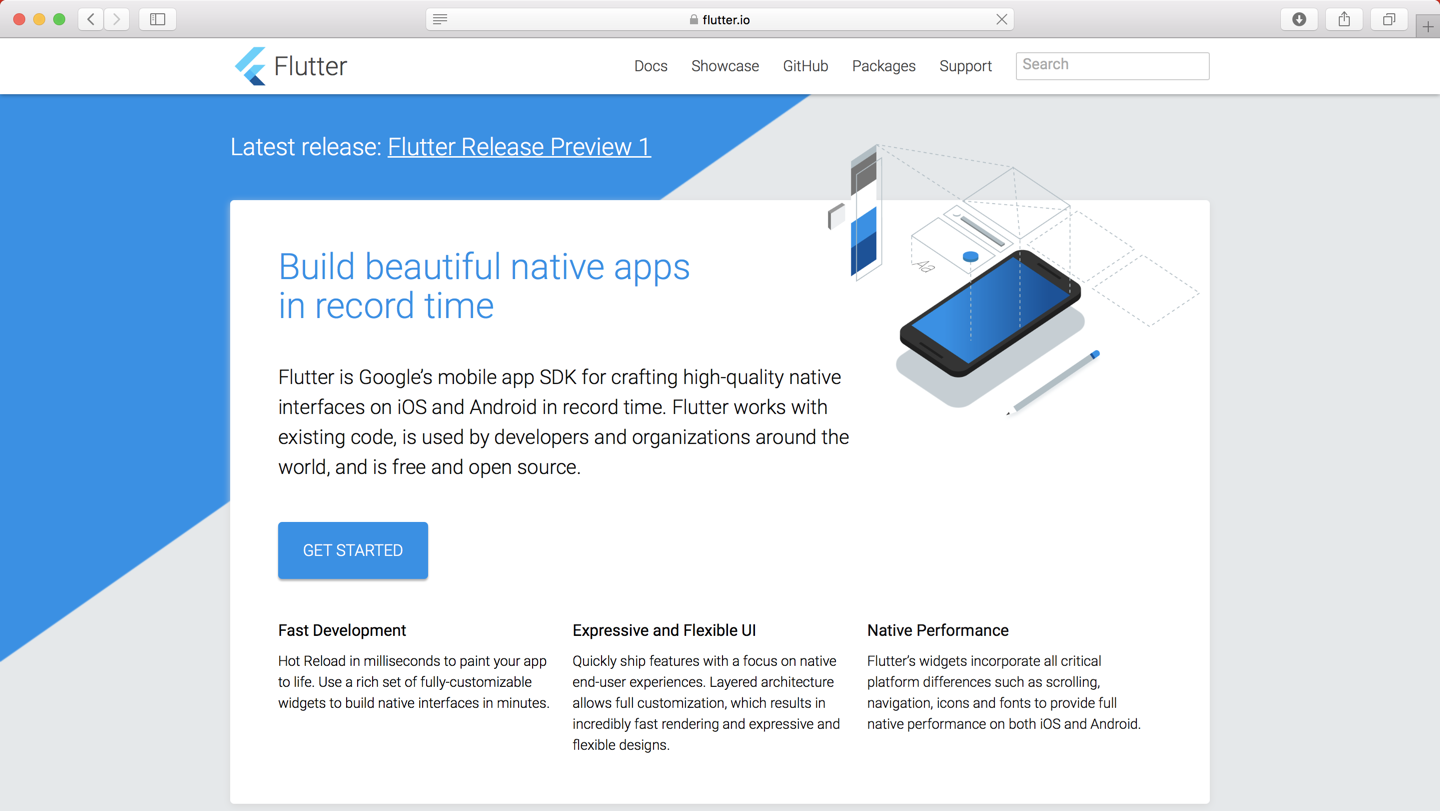1440x811 pixels.
Task: Stop loading with the address bar X
Action: point(1001,19)
